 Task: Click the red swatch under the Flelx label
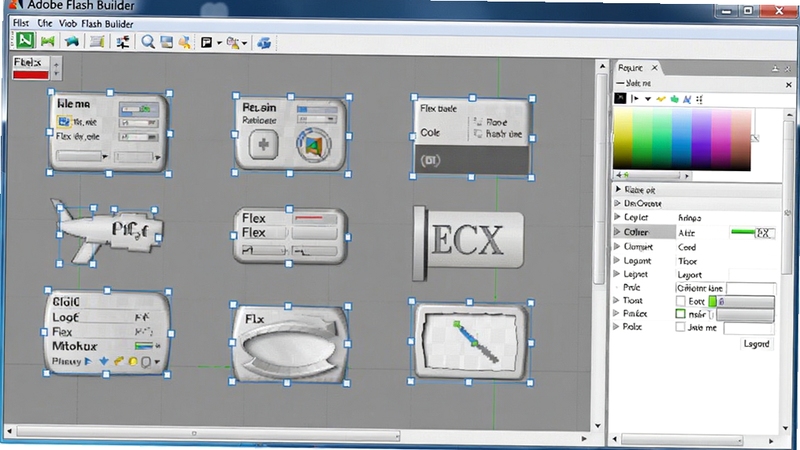31,75
